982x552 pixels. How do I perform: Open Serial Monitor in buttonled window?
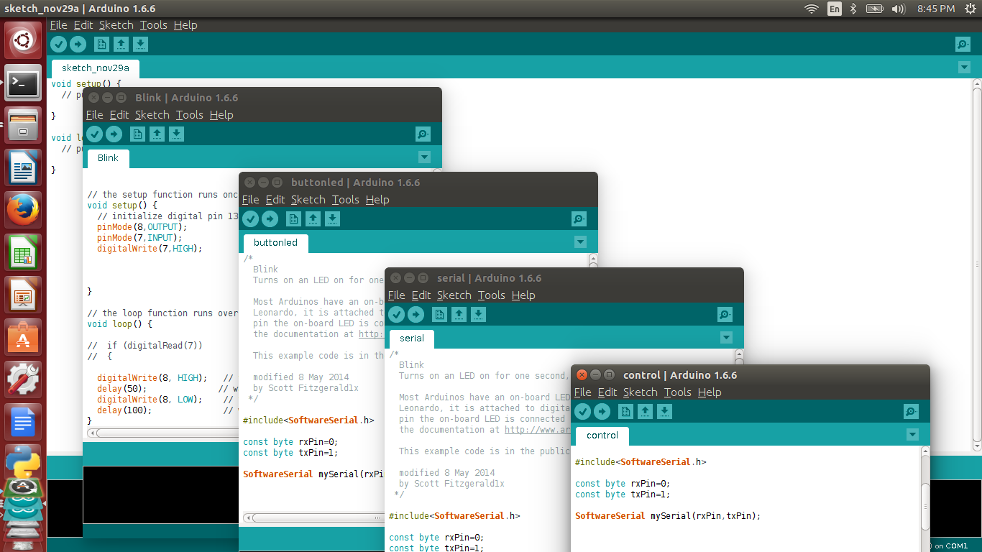tap(579, 219)
